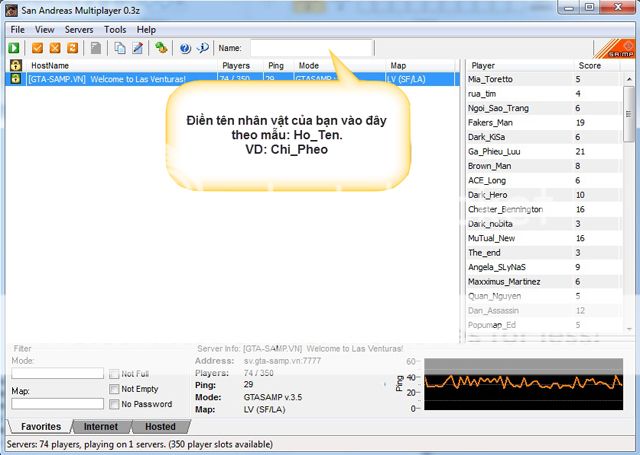Sort player list by Score column header

point(589,65)
